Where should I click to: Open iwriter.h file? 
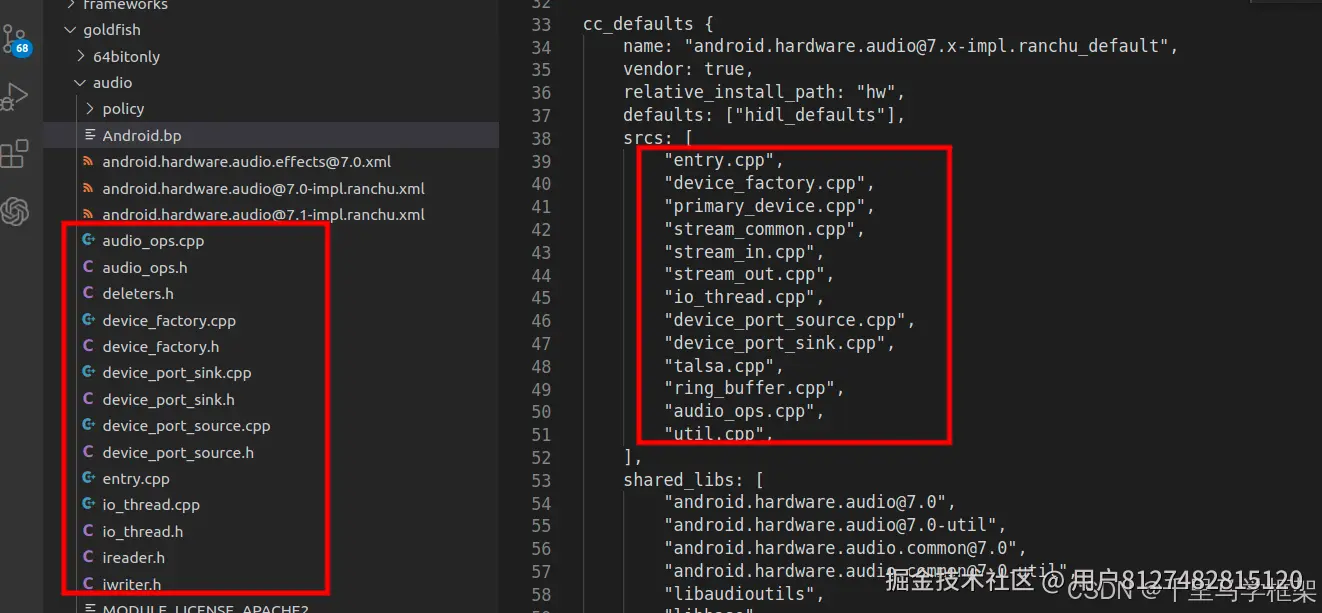click(131, 584)
